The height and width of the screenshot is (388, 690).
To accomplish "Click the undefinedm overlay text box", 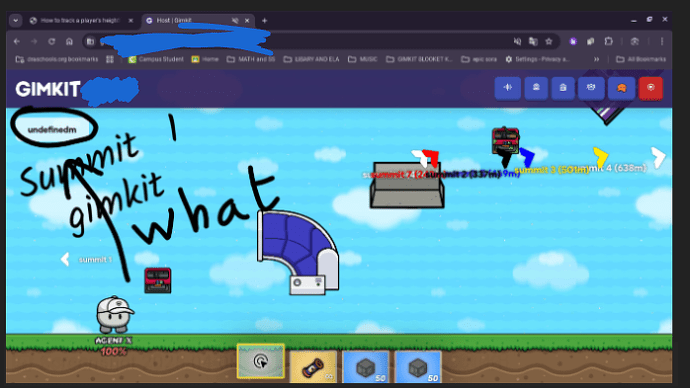I will coord(52,130).
